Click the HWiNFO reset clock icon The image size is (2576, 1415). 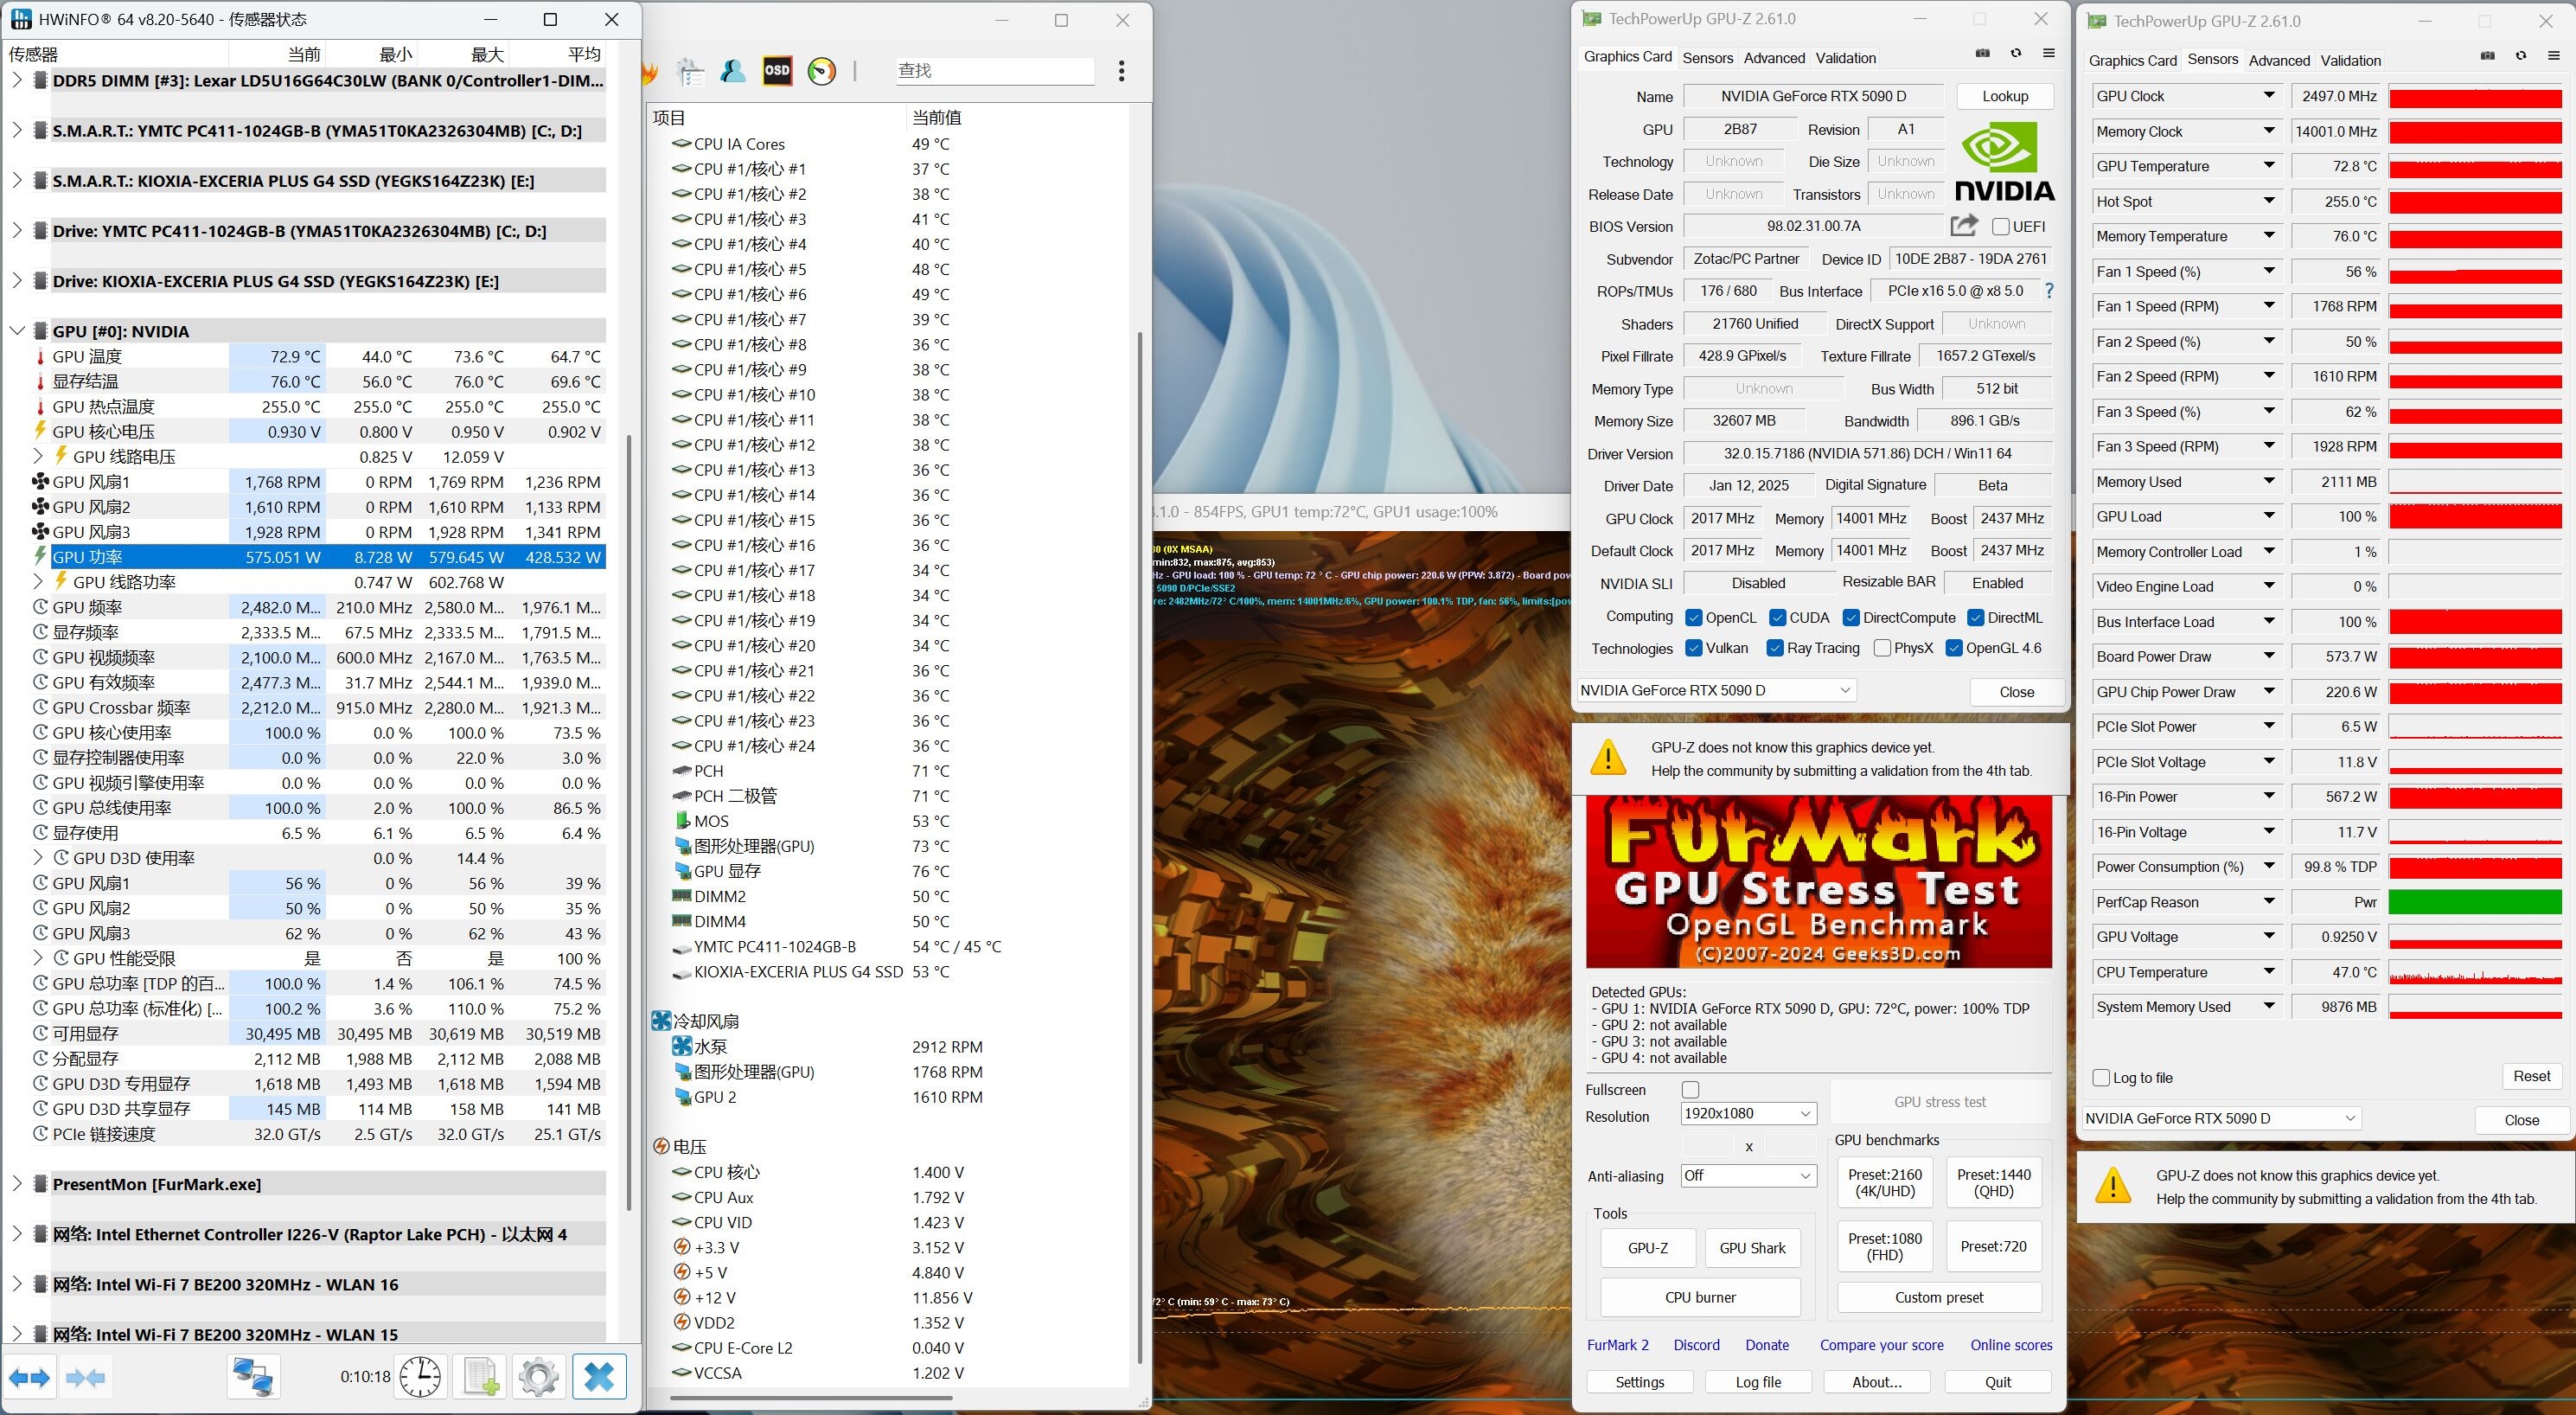[420, 1377]
